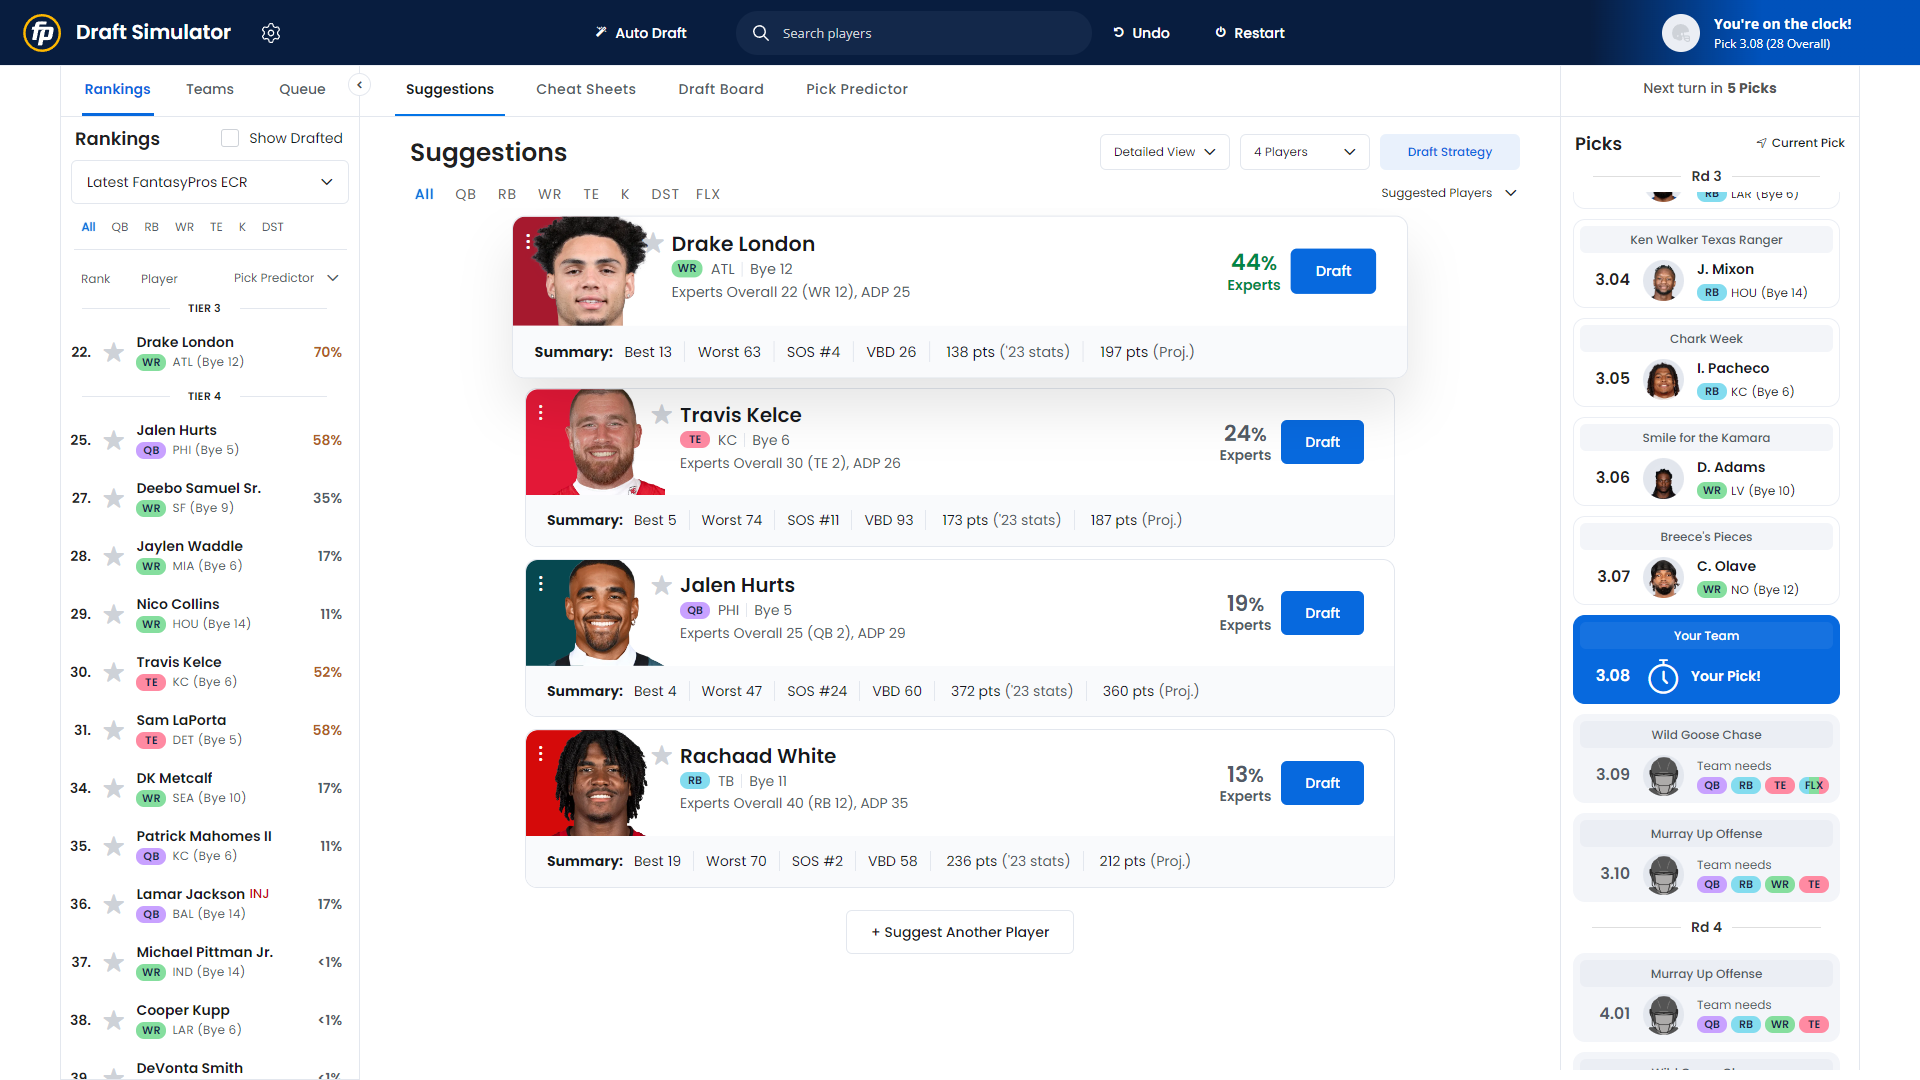
Task: Click the Search players field
Action: tap(915, 33)
